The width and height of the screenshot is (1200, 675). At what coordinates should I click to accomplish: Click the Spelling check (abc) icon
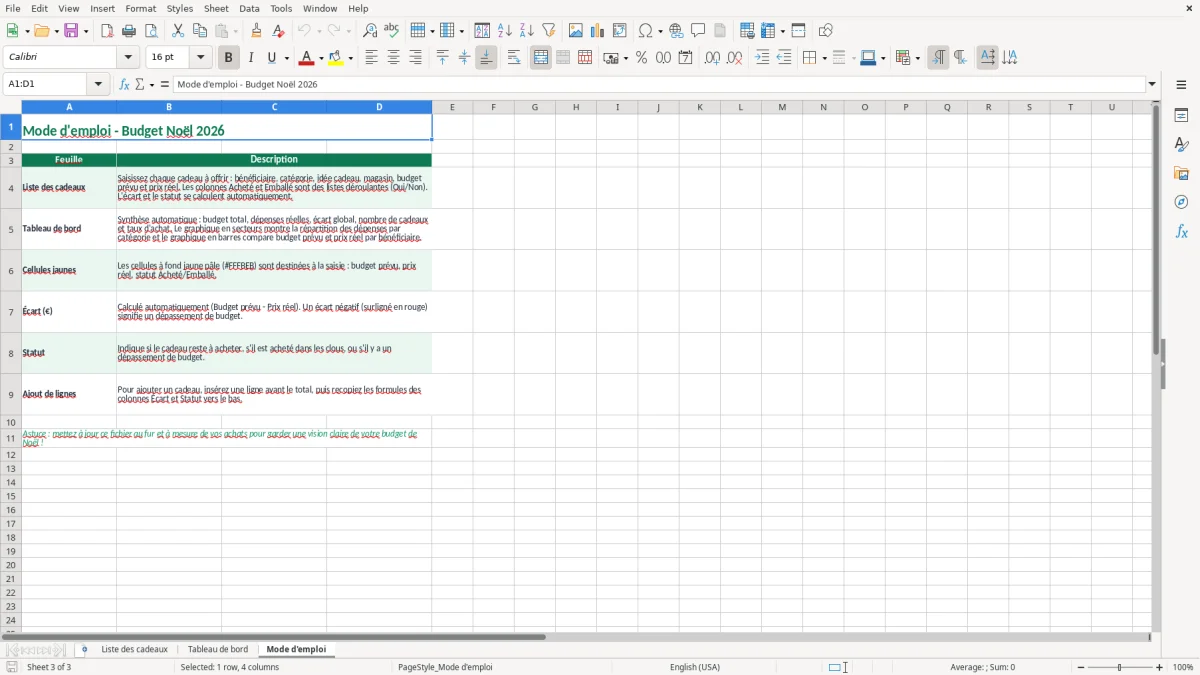tap(392, 31)
